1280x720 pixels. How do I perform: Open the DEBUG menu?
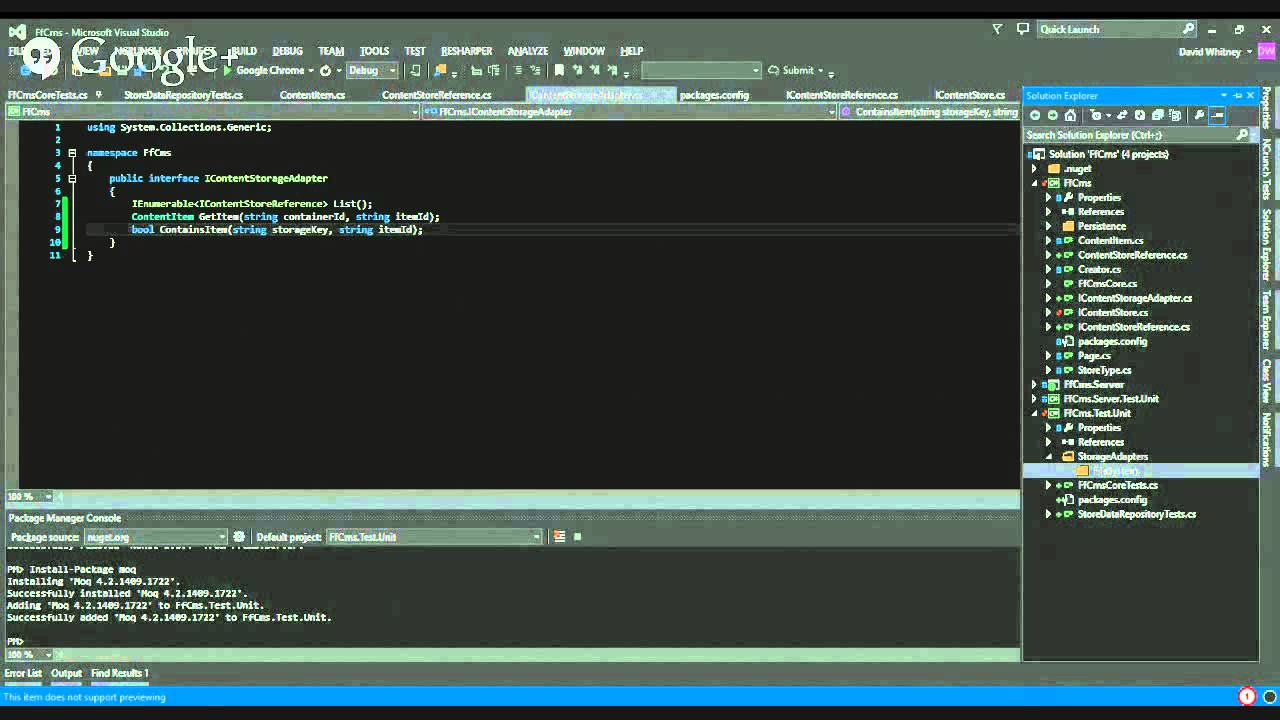[x=287, y=51]
